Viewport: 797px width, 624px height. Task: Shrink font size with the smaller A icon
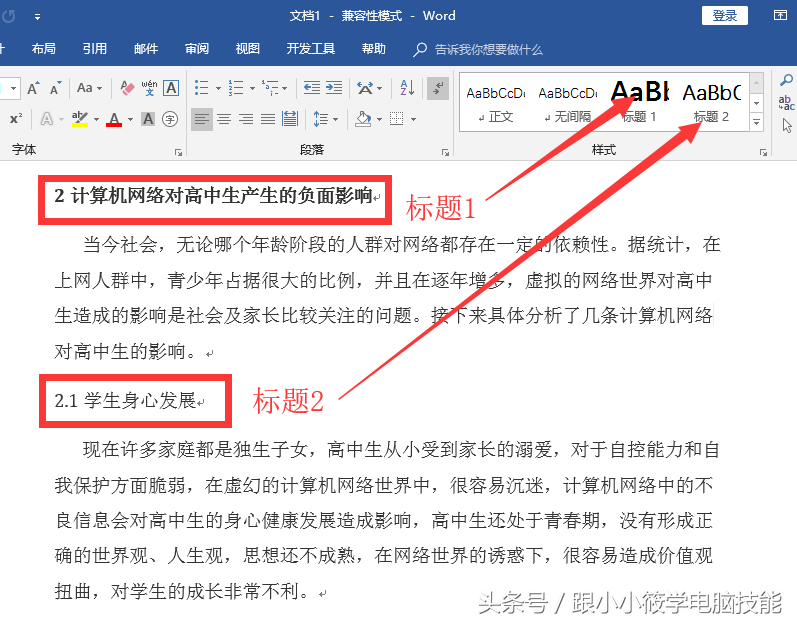(55, 88)
